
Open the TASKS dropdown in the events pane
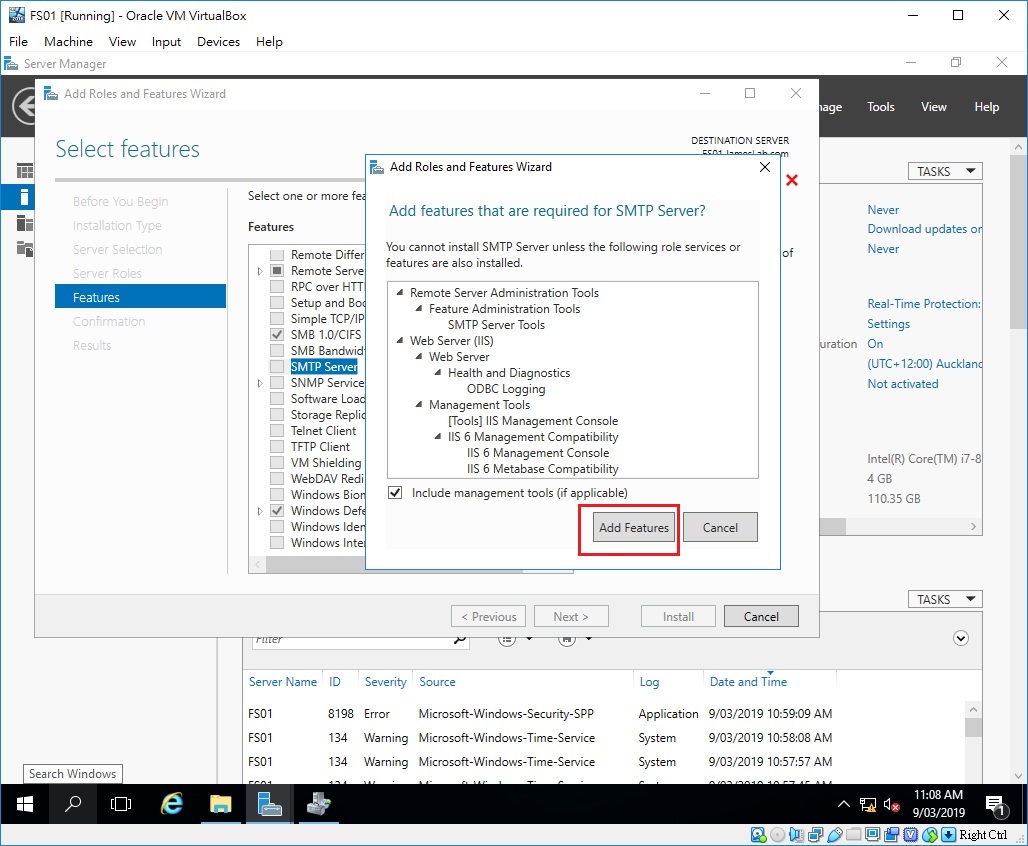(x=944, y=599)
